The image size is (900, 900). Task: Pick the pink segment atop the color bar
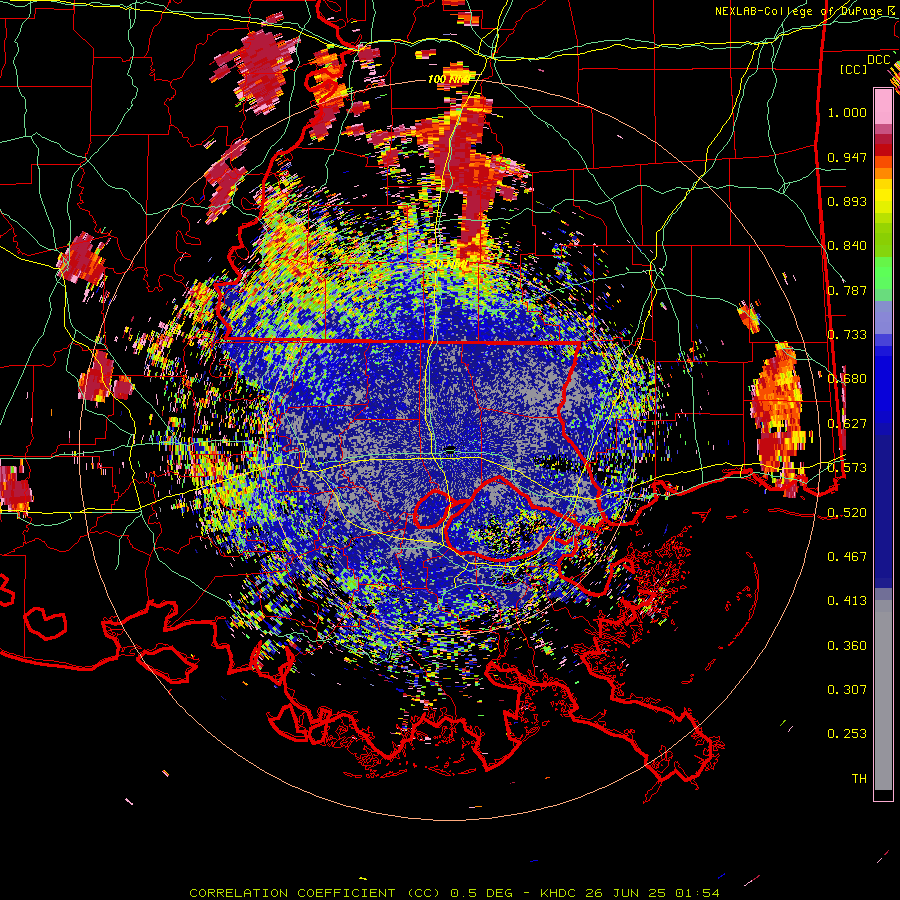[x=883, y=107]
